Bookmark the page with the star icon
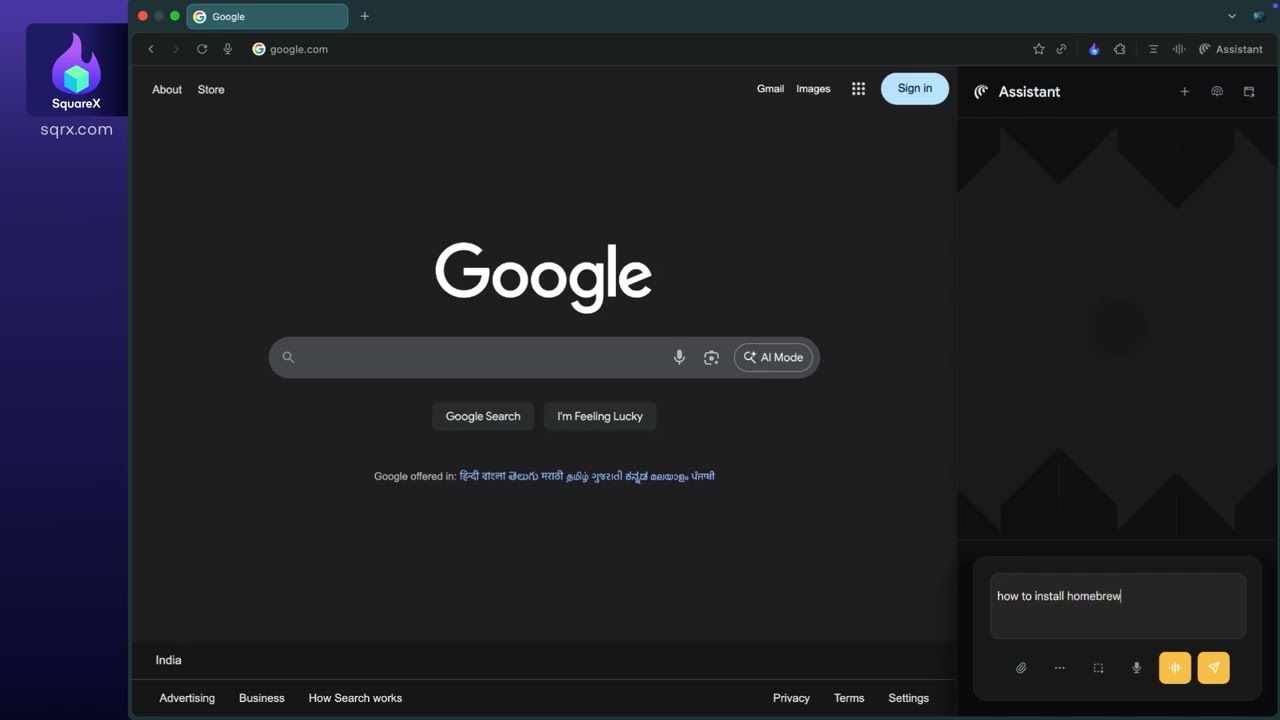Image resolution: width=1280 pixels, height=720 pixels. (1039, 49)
